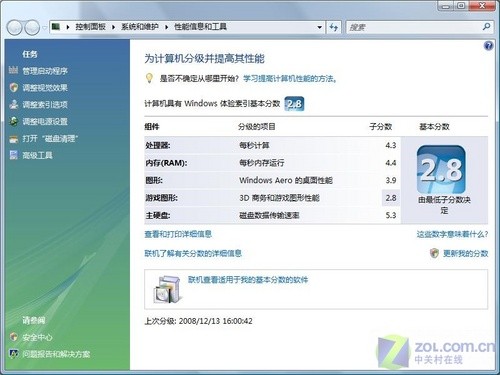Image resolution: width=500 pixels, height=375 pixels.
Task: Open the 打开"磁盘清理" task link
Action: 50,138
